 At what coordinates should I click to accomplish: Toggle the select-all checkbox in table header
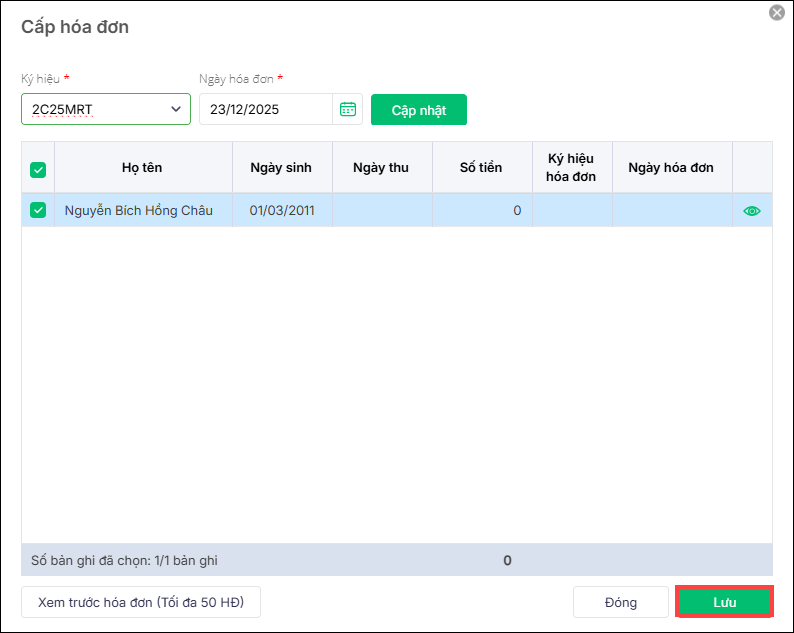click(x=38, y=169)
